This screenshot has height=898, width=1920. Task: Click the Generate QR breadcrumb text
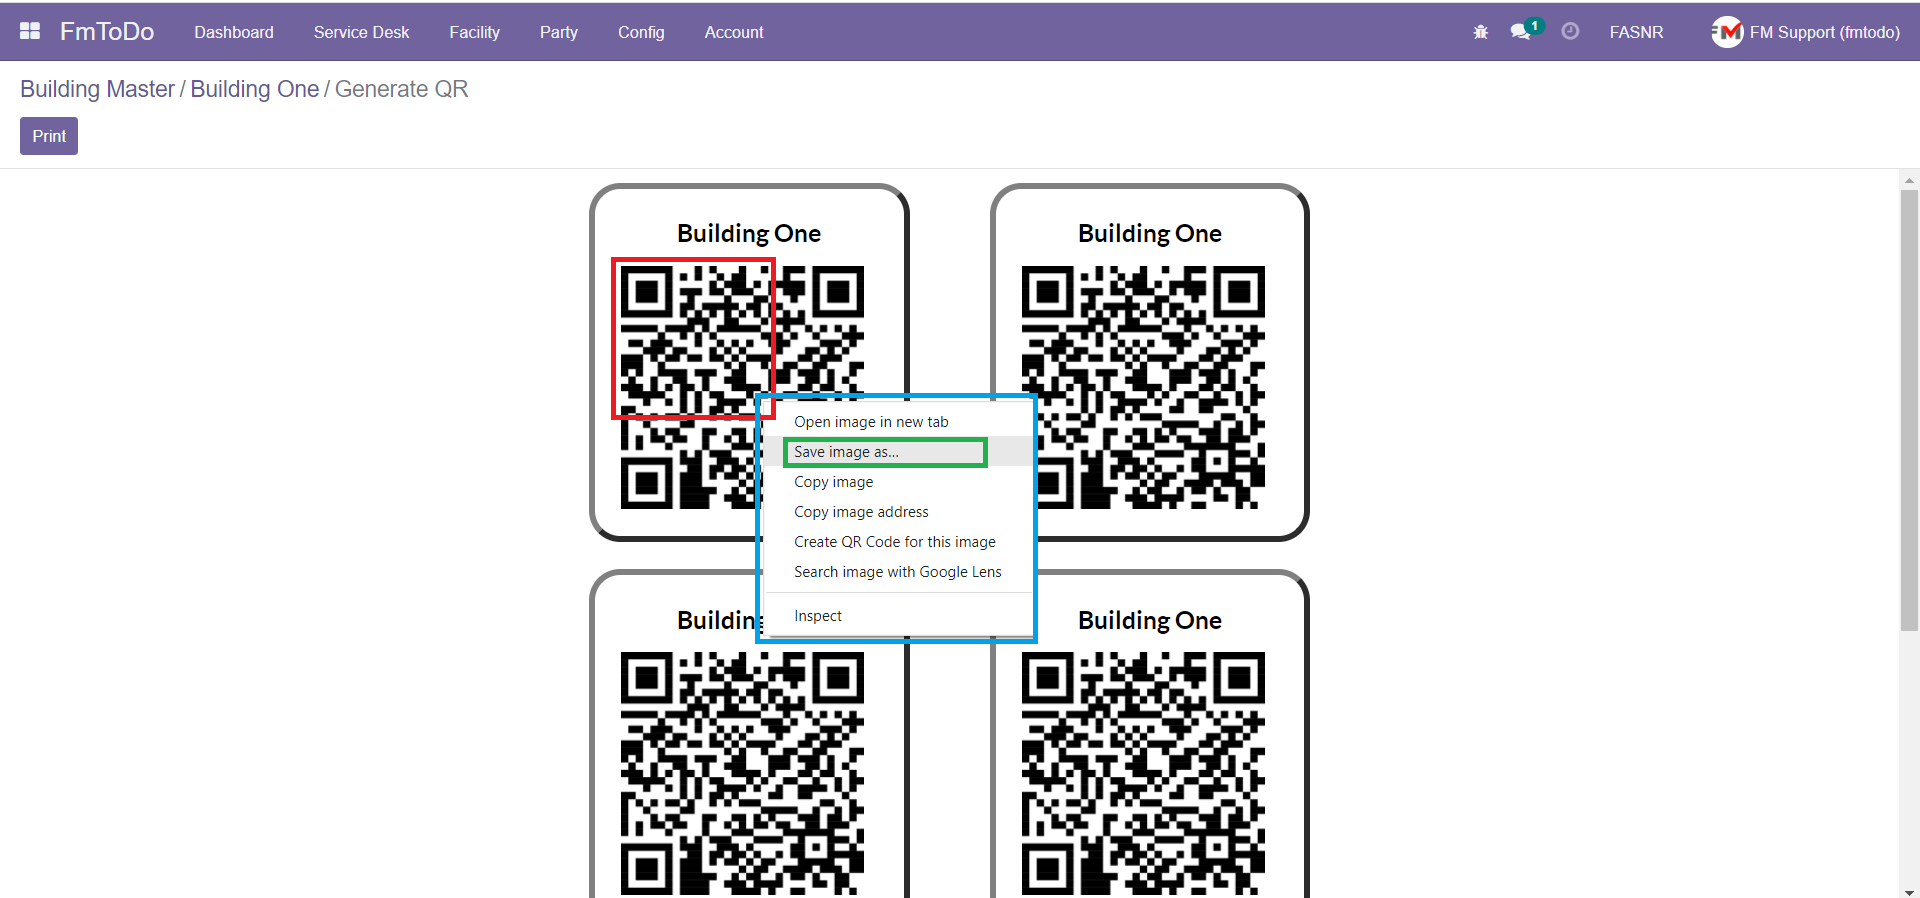coord(401,89)
